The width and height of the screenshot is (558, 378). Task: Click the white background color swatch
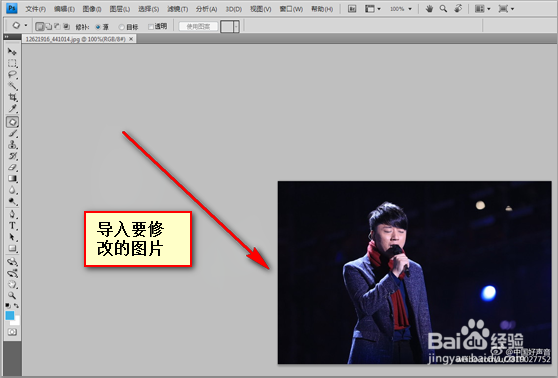click(x=16, y=321)
